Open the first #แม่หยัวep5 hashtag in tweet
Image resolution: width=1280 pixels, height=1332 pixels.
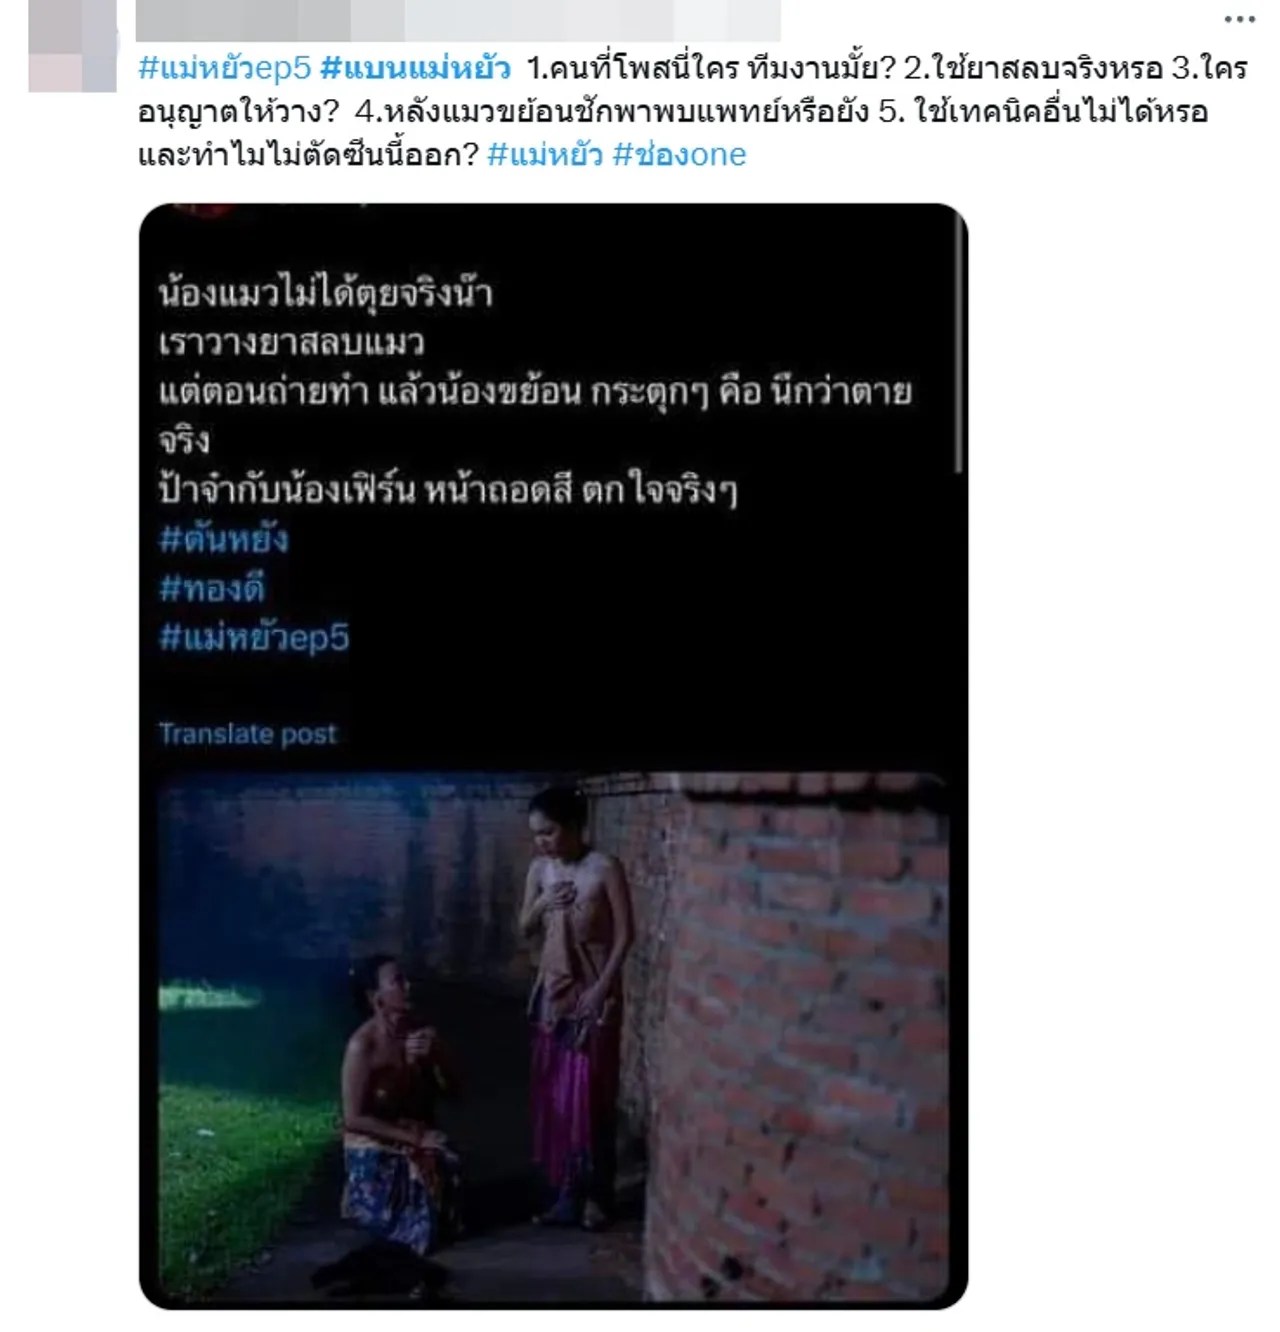tap(225, 68)
